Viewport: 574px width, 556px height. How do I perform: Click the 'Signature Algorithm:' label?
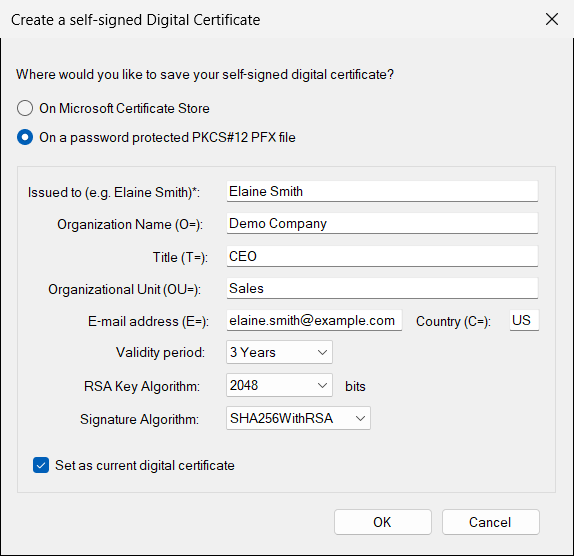point(139,419)
